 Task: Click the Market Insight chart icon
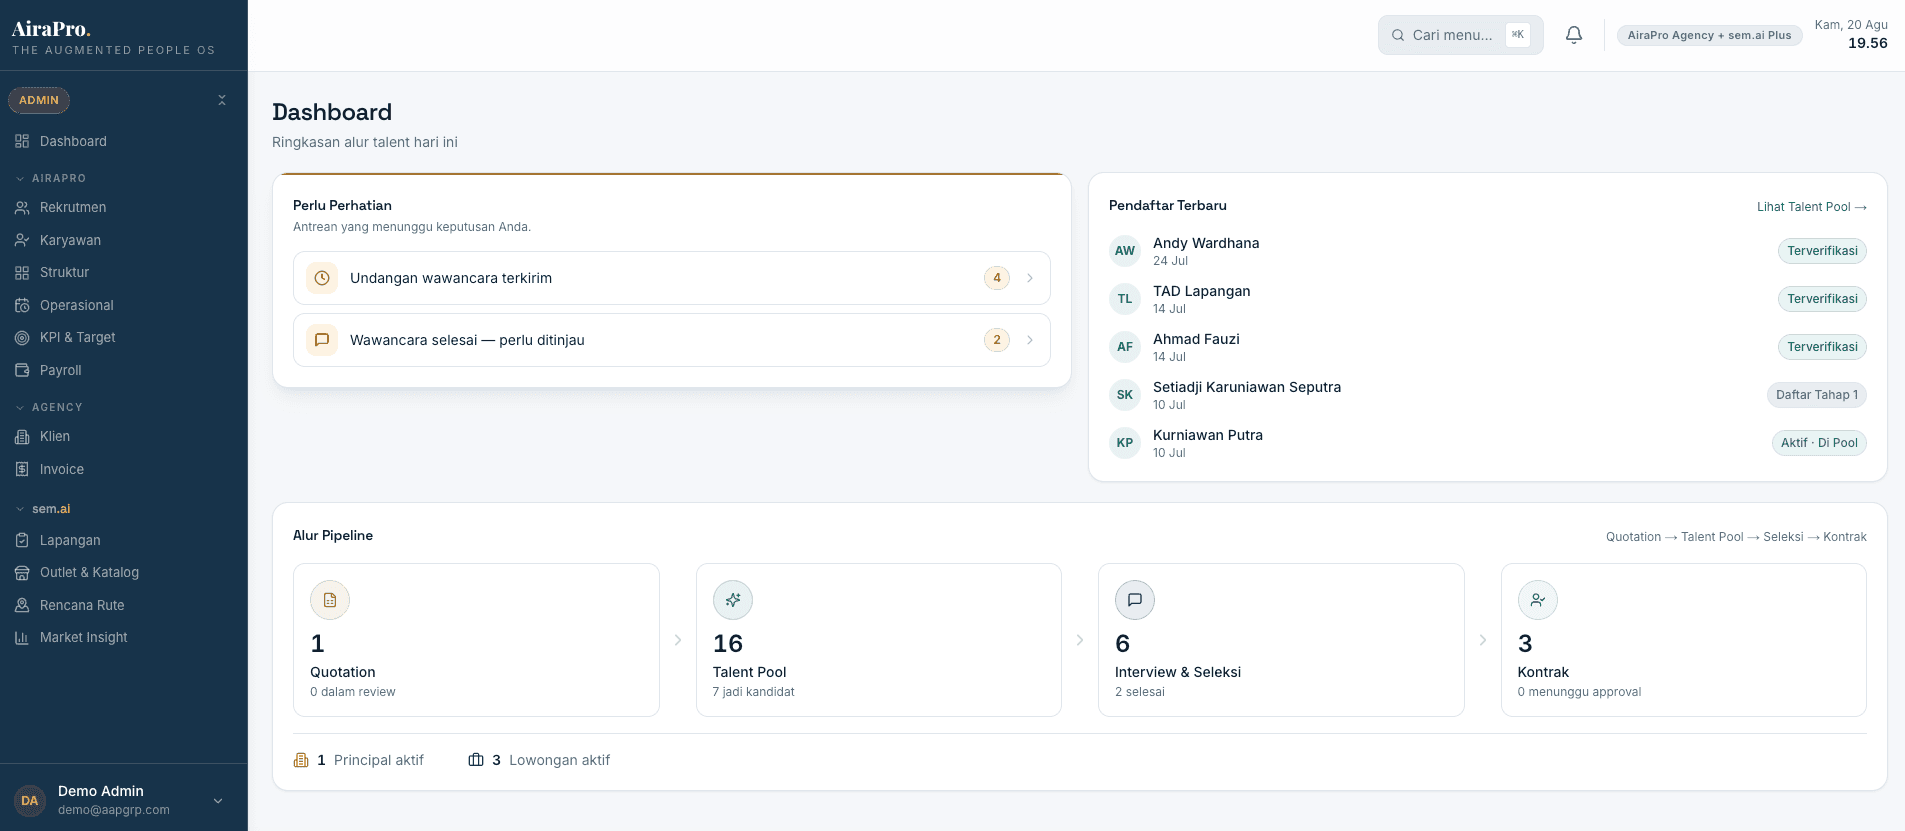point(22,637)
